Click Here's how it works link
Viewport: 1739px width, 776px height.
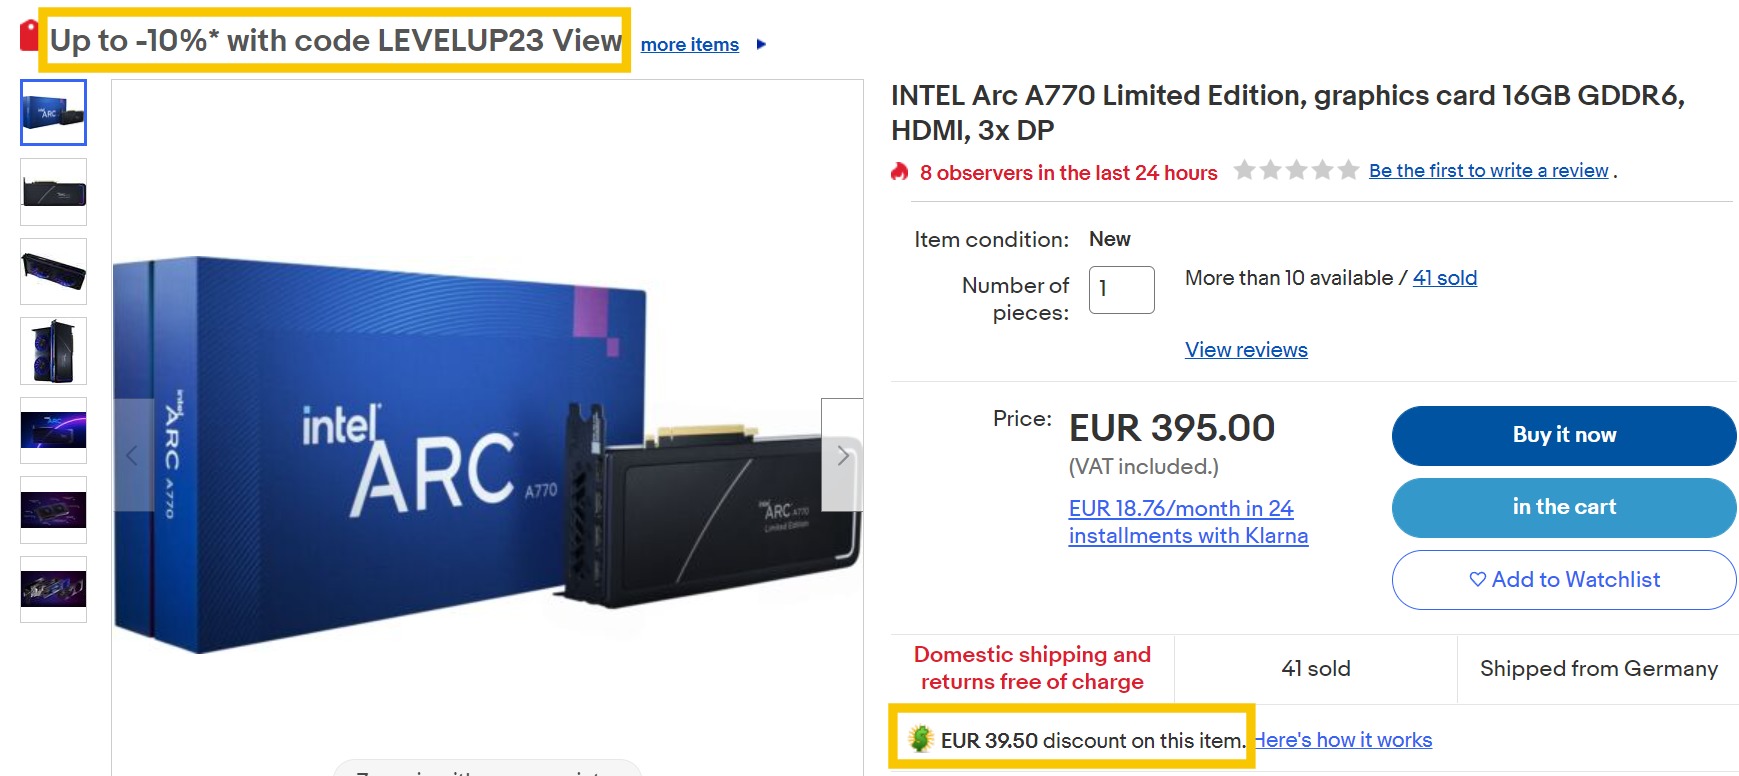pos(1343,740)
